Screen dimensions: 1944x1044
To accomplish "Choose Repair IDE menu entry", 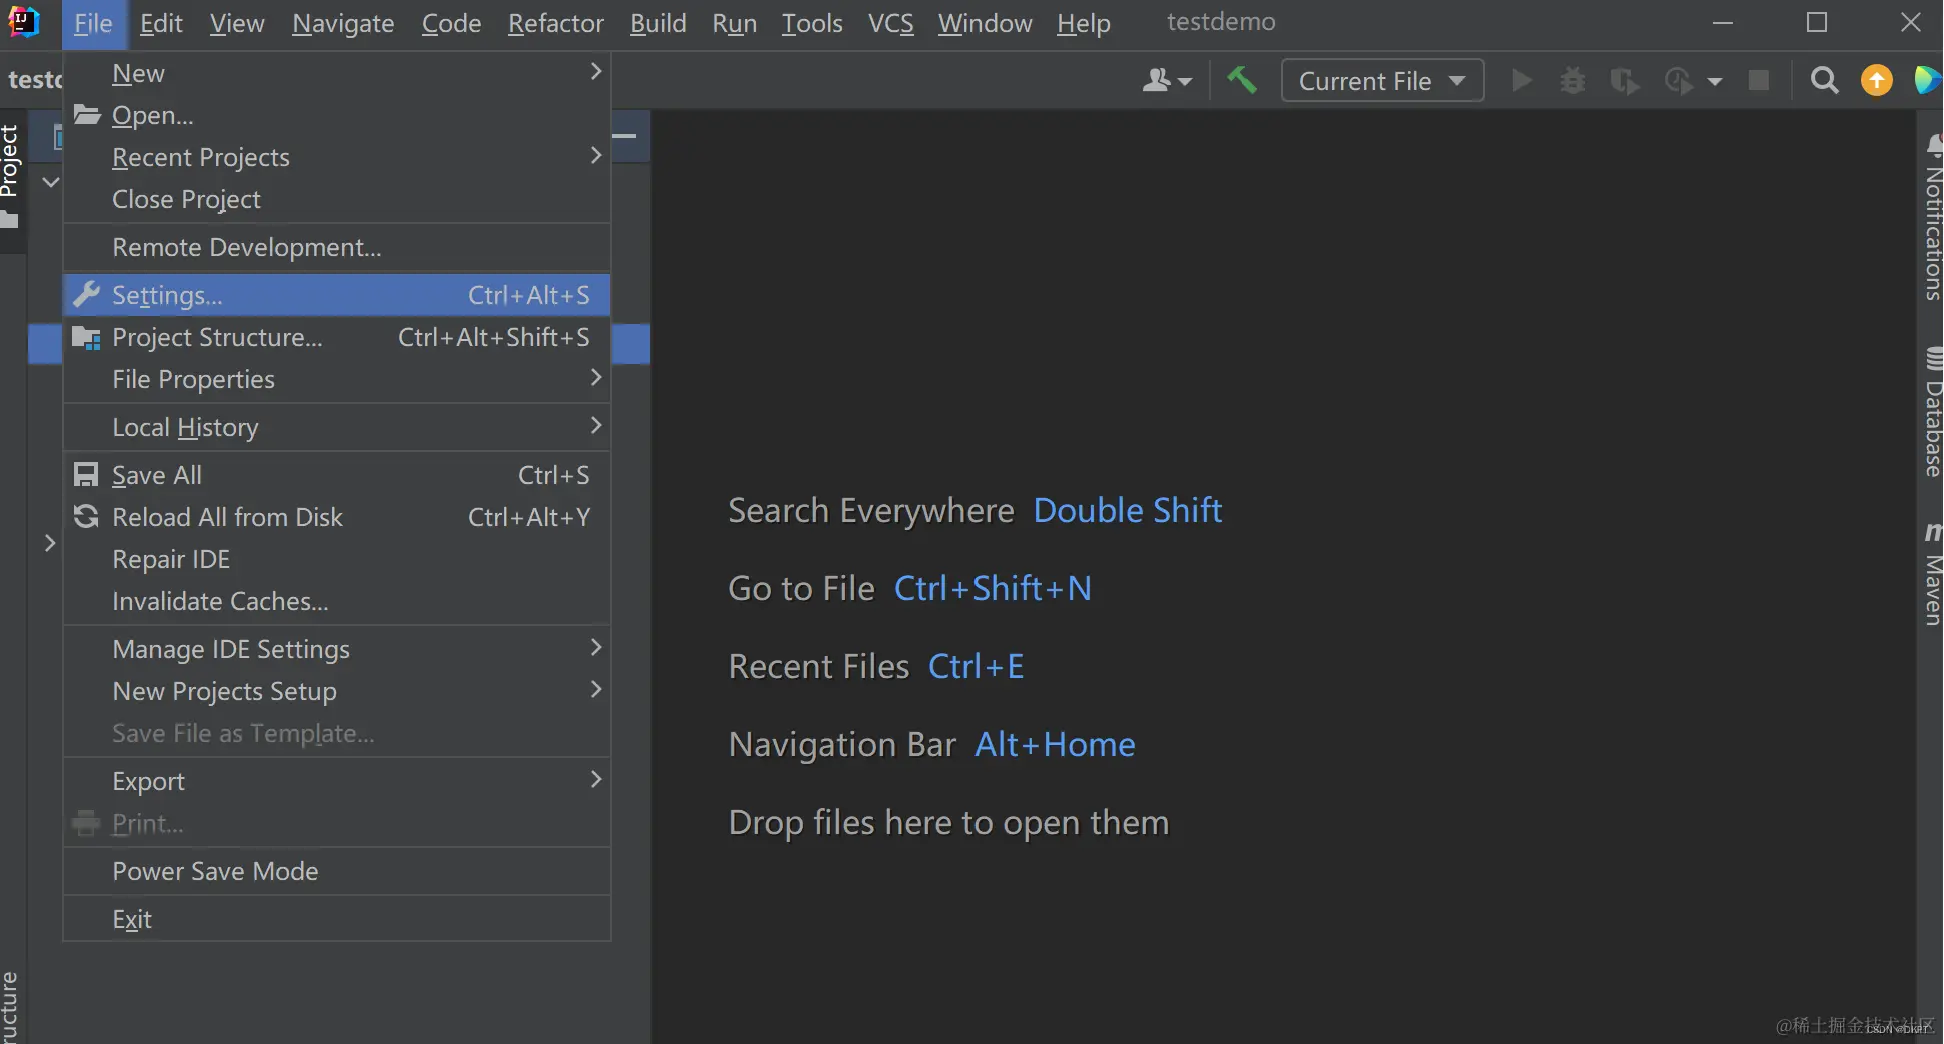I will 337,559.
